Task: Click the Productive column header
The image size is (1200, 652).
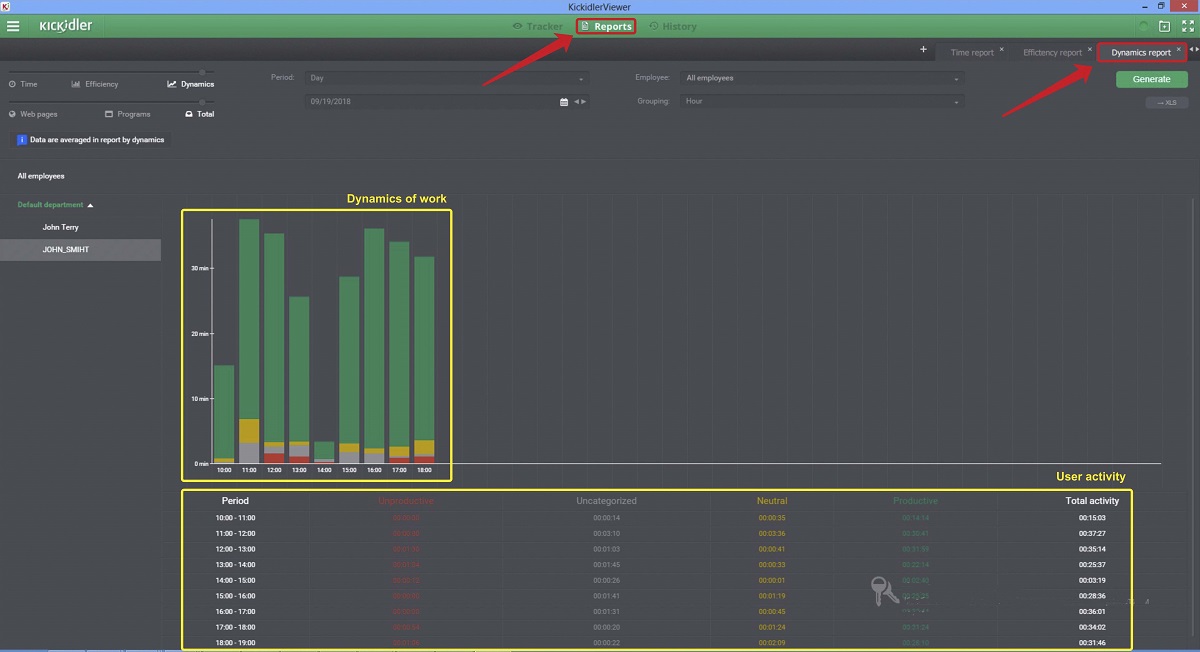Action: 915,501
